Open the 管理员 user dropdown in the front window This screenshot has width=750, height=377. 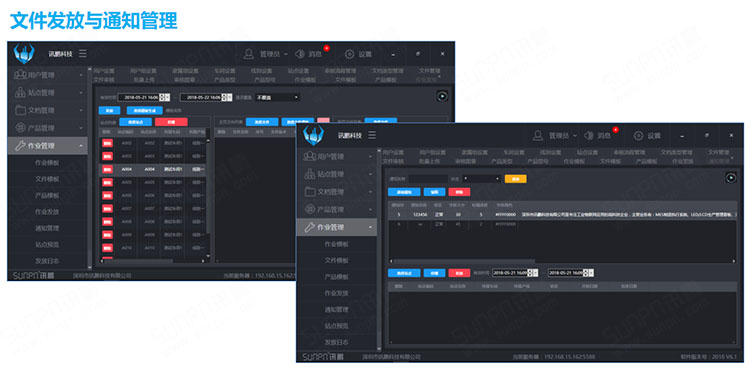(555, 136)
